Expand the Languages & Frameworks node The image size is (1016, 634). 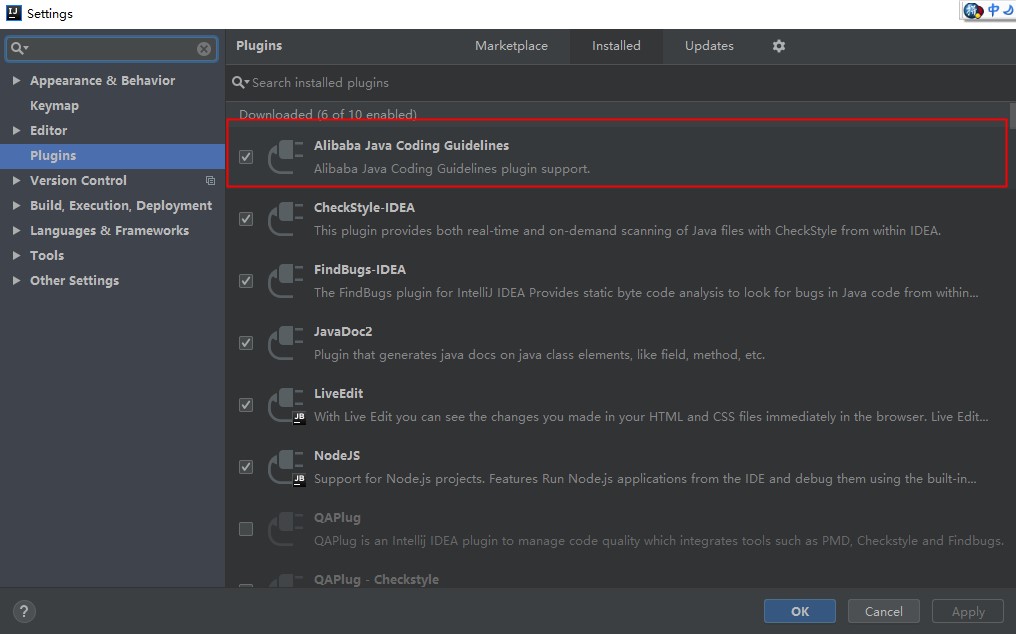point(16,231)
